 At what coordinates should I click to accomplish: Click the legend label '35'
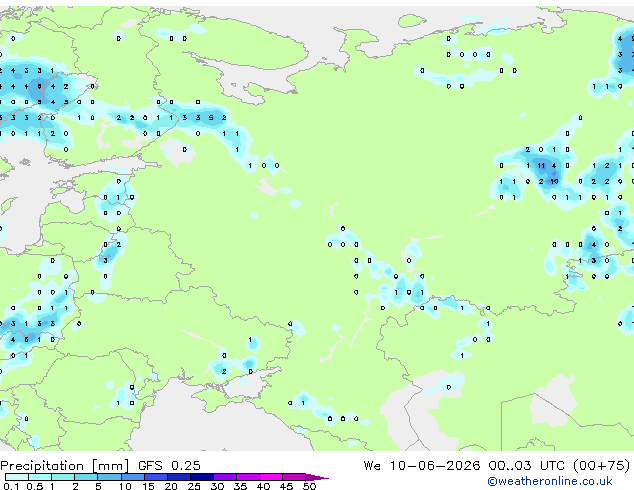point(240,486)
